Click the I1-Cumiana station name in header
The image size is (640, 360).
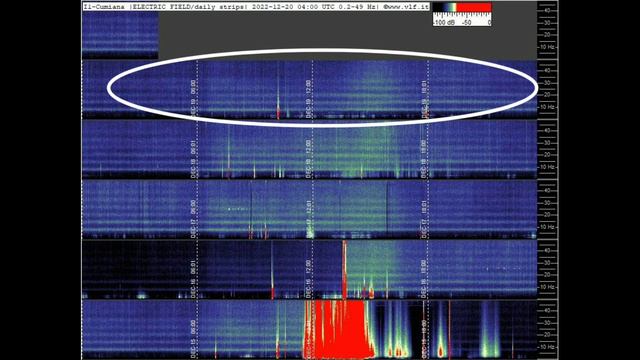[104, 7]
